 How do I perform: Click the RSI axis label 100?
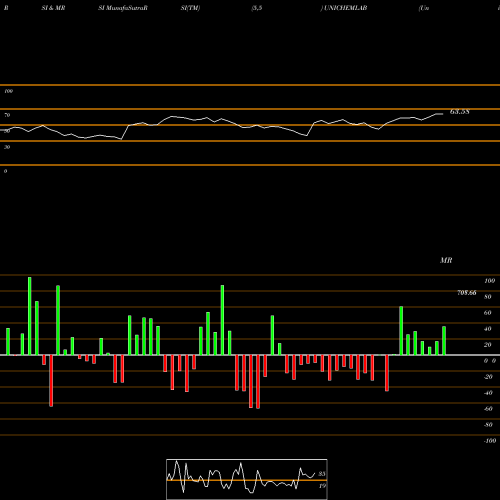[x=8, y=91]
